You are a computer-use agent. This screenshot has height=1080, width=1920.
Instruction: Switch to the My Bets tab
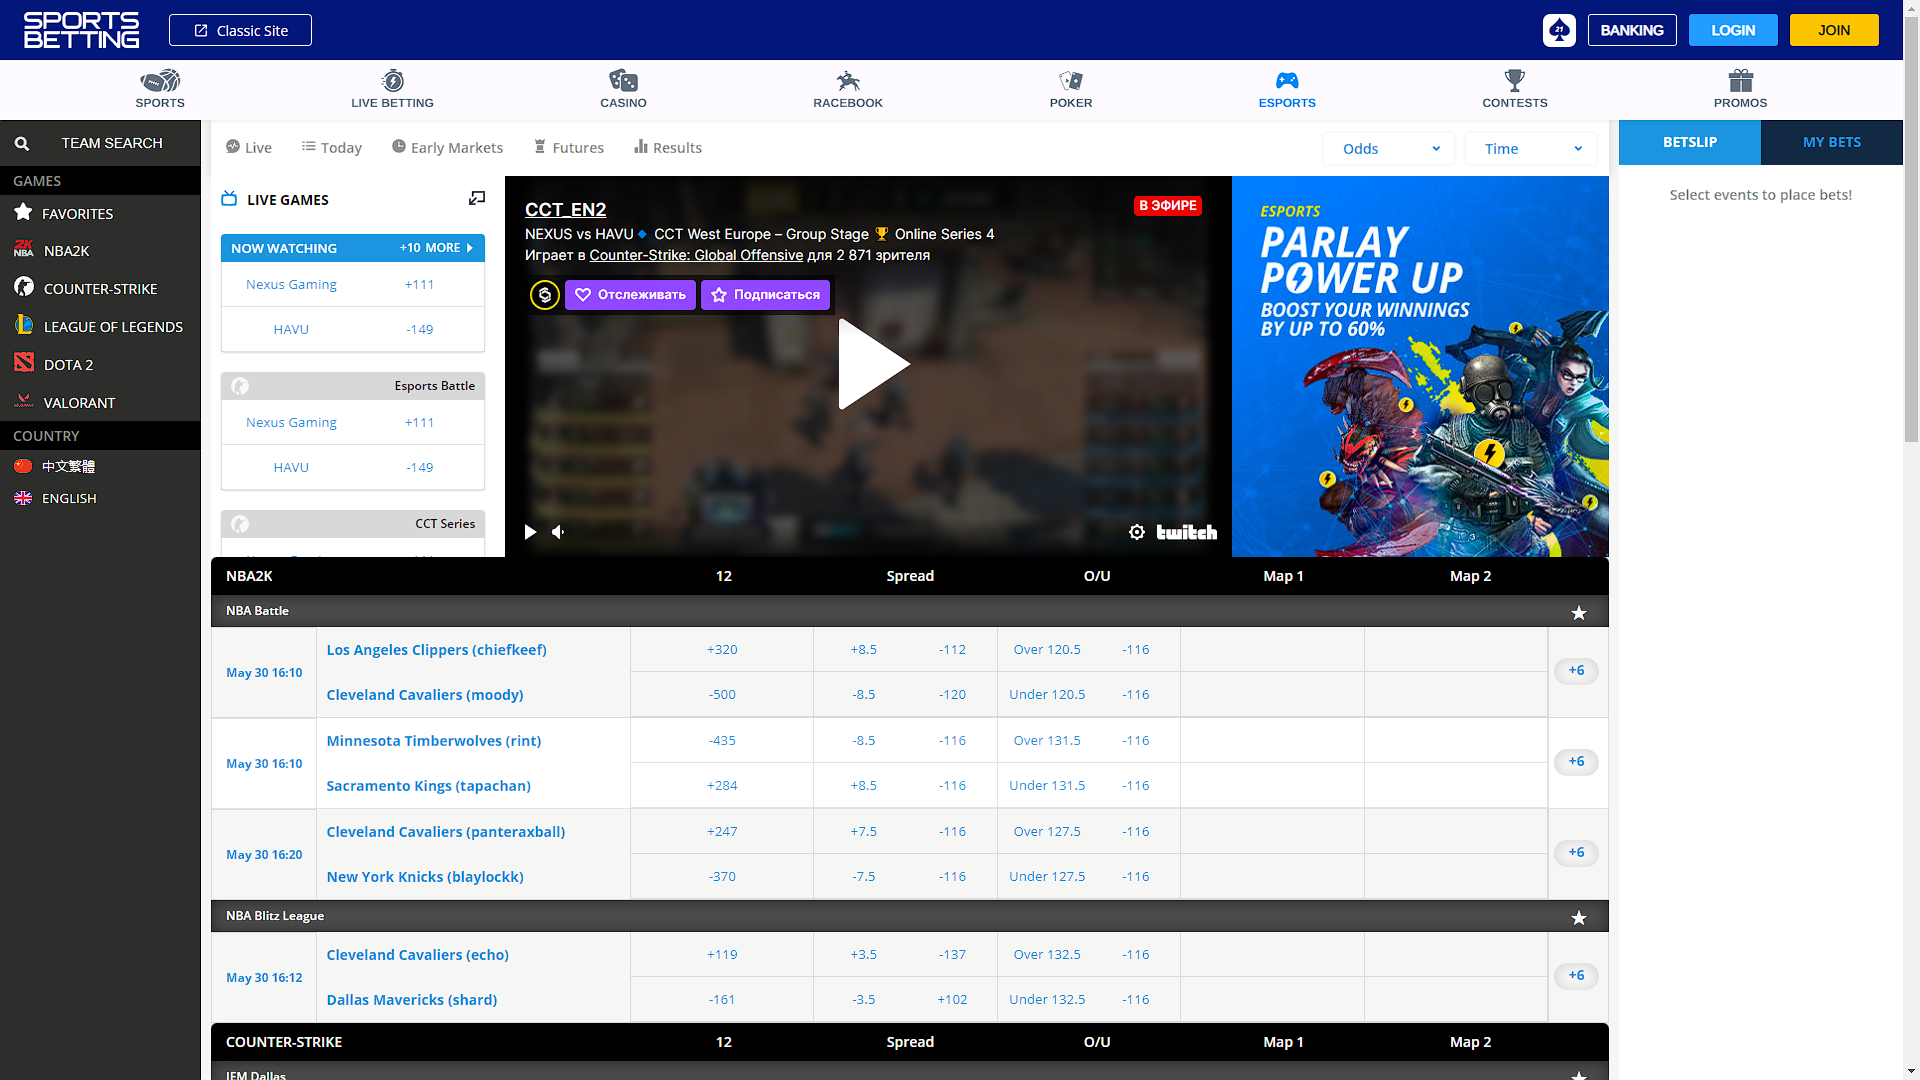pos(1831,142)
